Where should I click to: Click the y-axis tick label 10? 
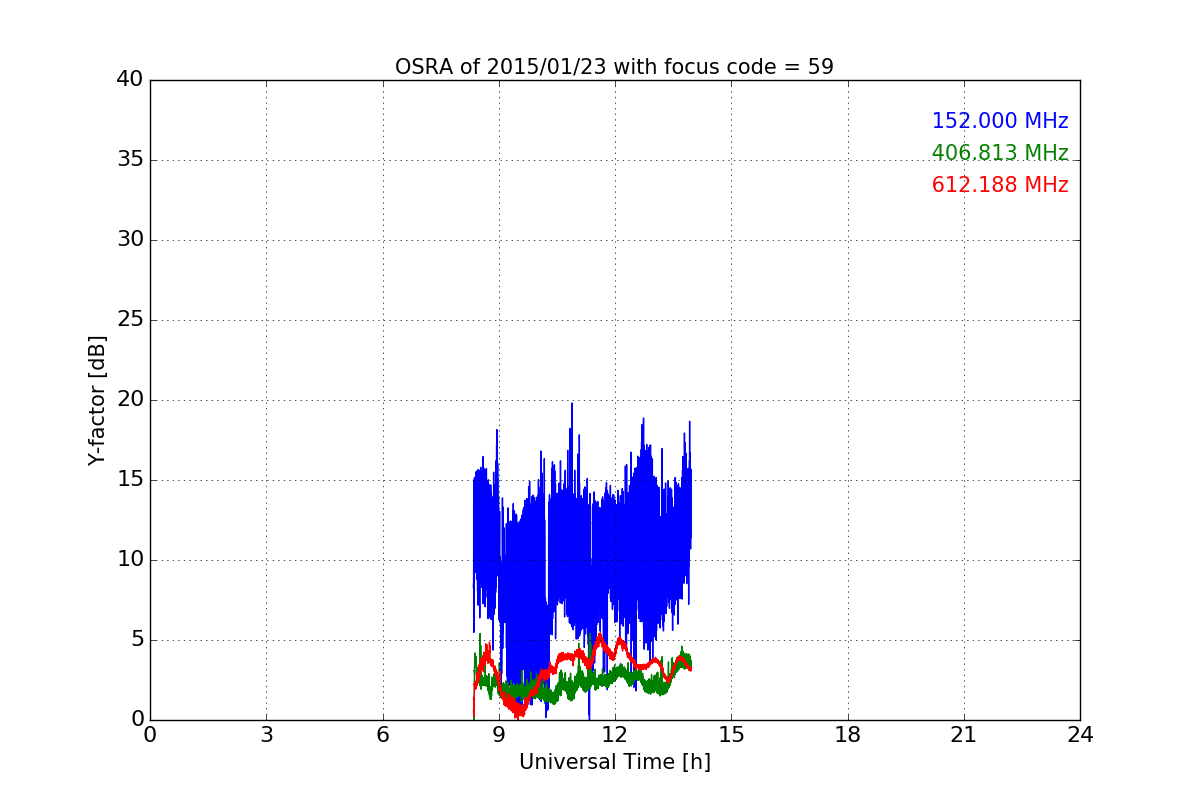[130, 560]
